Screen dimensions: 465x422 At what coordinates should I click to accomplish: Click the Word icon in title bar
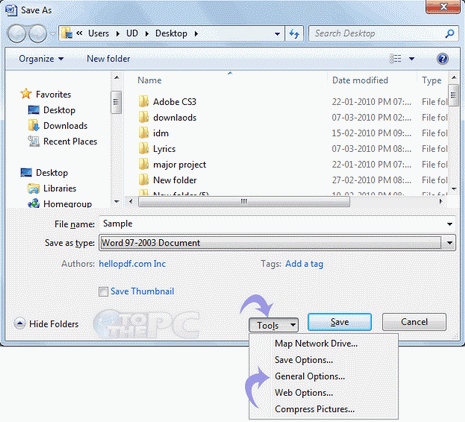coord(11,10)
